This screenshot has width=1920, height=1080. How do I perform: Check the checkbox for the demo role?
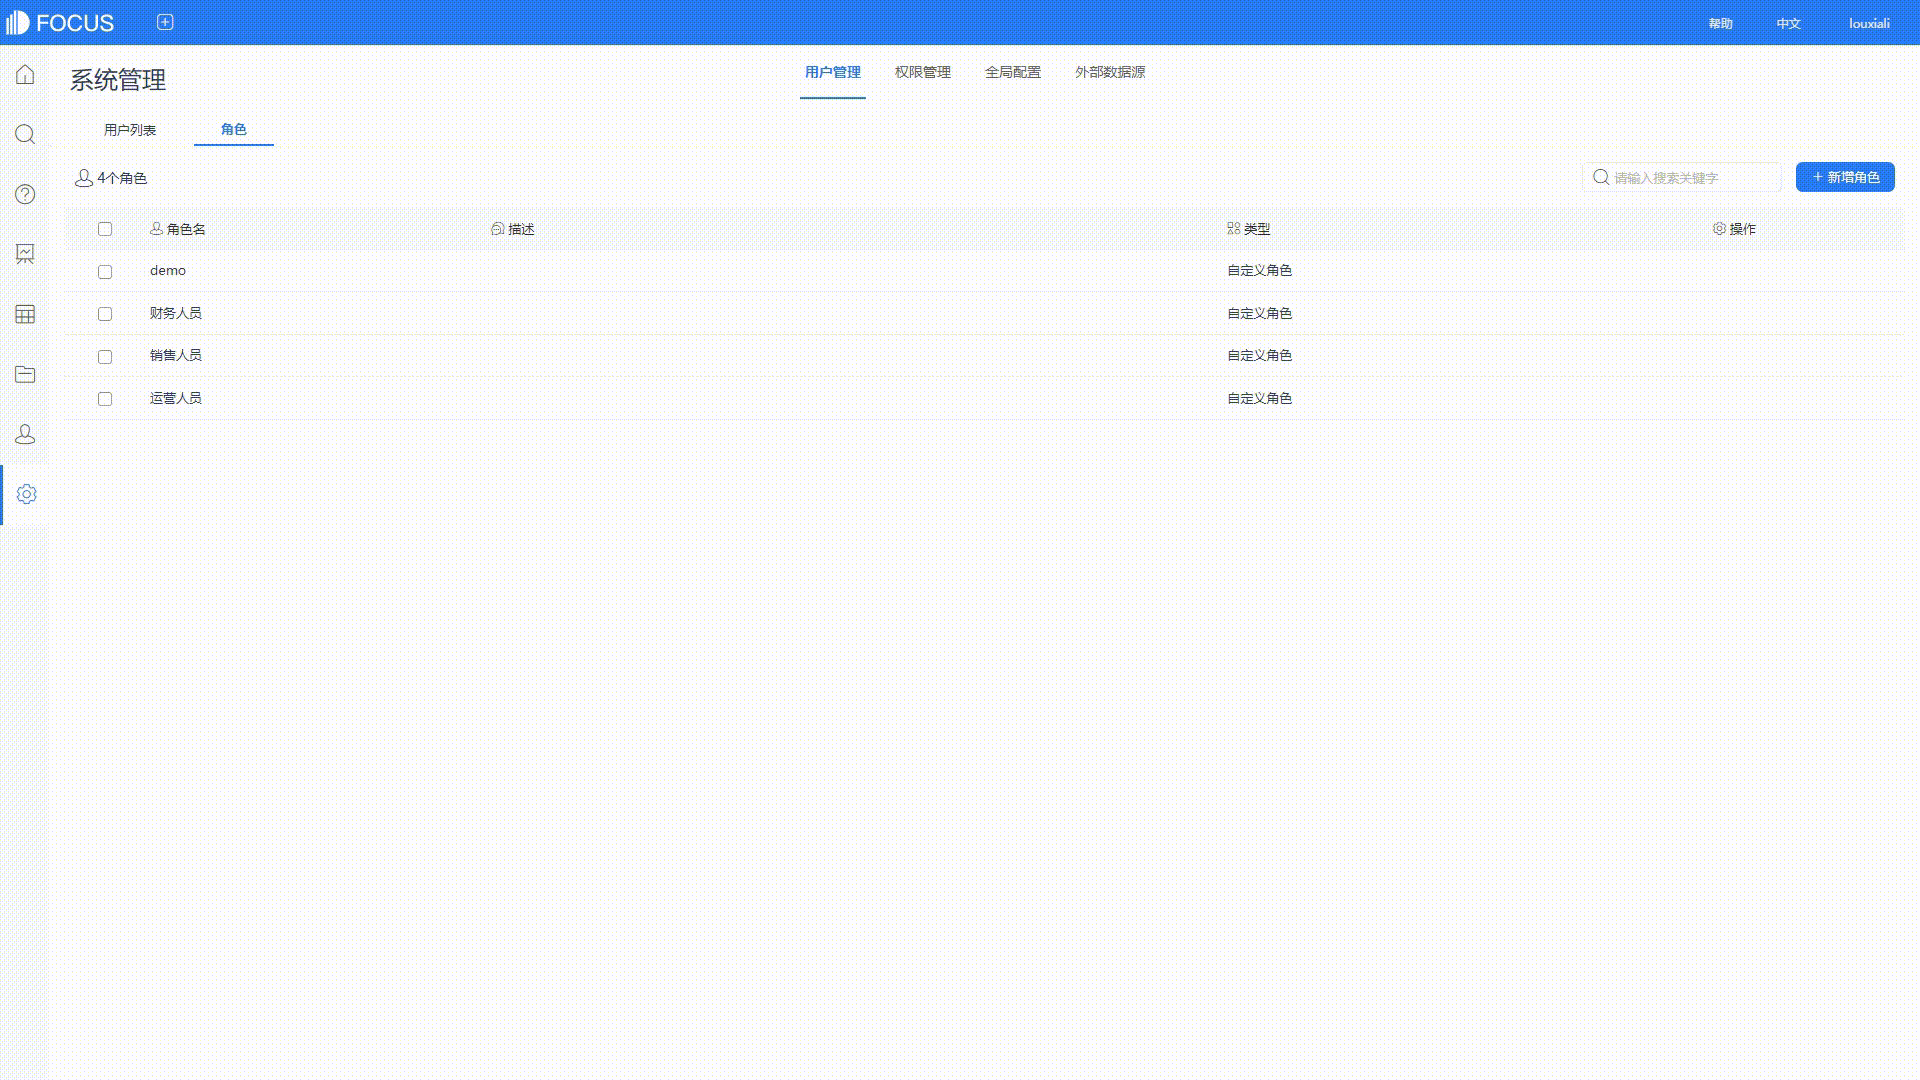pyautogui.click(x=105, y=271)
